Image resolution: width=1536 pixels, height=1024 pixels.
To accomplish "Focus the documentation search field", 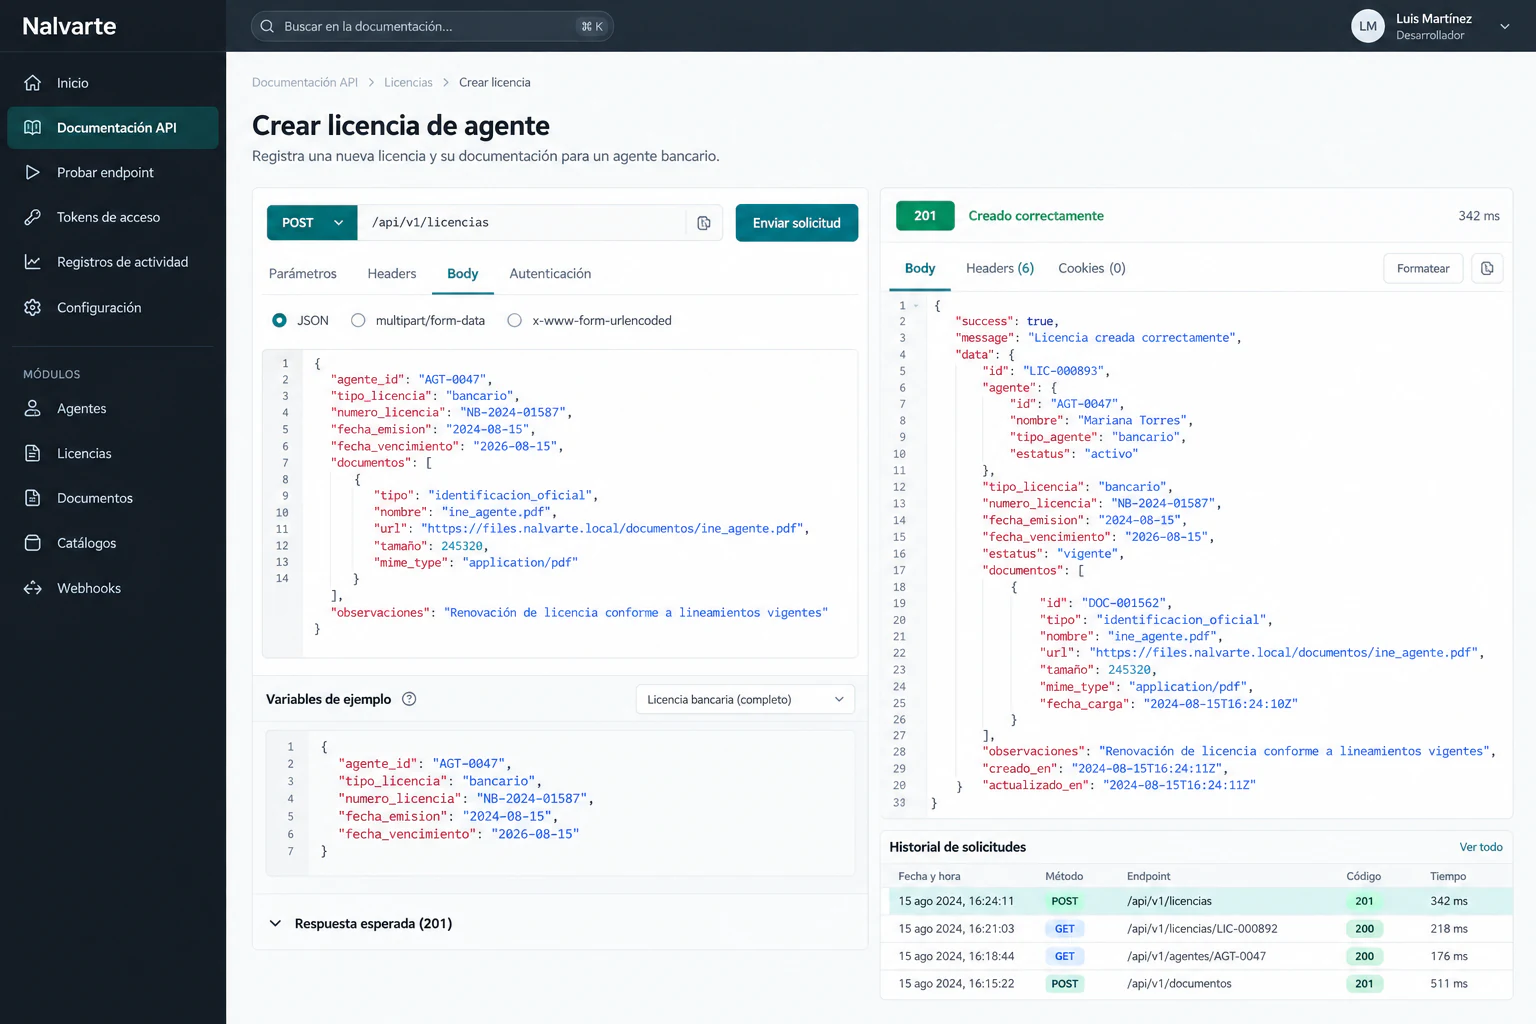I will click(x=432, y=26).
